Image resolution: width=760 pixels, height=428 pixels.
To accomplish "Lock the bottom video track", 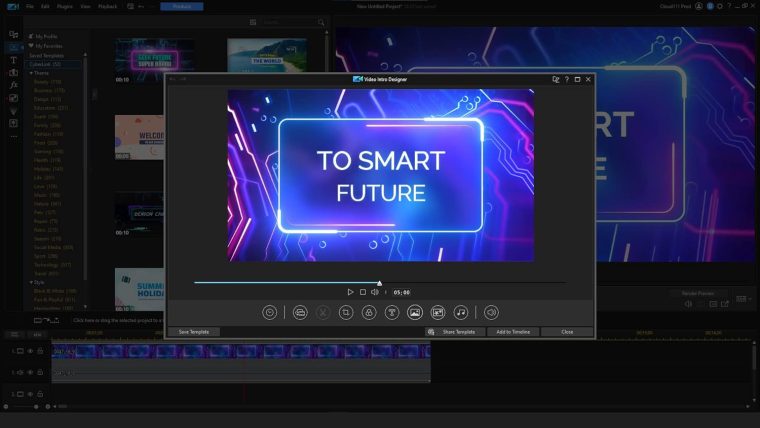I will pos(40,394).
